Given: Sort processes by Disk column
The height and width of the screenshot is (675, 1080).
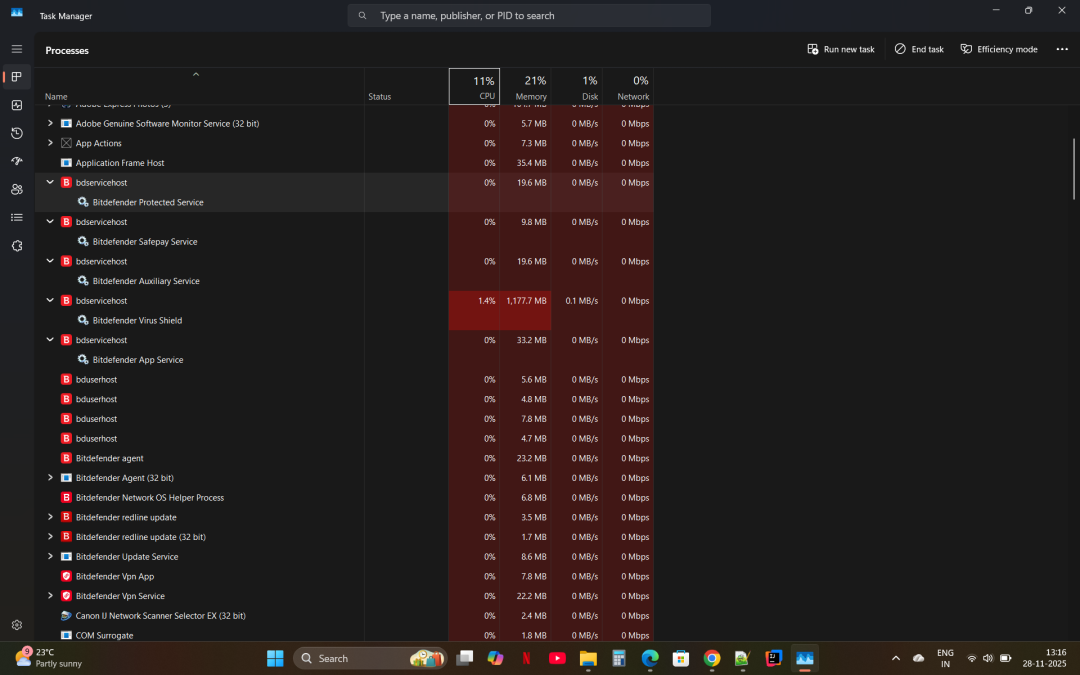Looking at the screenshot, I should coord(577,87).
